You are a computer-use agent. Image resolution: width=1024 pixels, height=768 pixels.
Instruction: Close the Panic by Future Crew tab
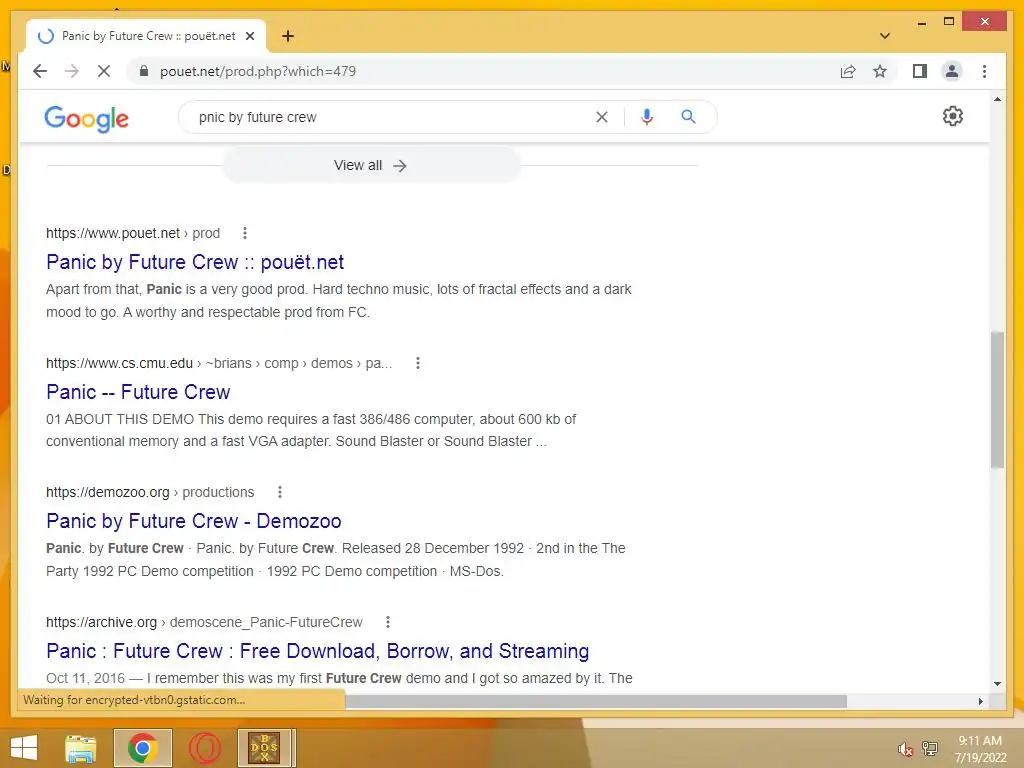pos(249,36)
